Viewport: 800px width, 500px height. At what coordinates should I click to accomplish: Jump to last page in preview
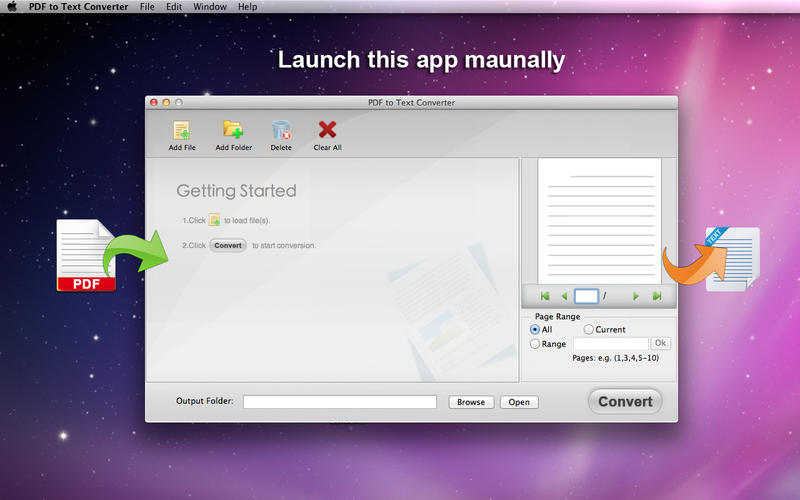pyautogui.click(x=657, y=296)
